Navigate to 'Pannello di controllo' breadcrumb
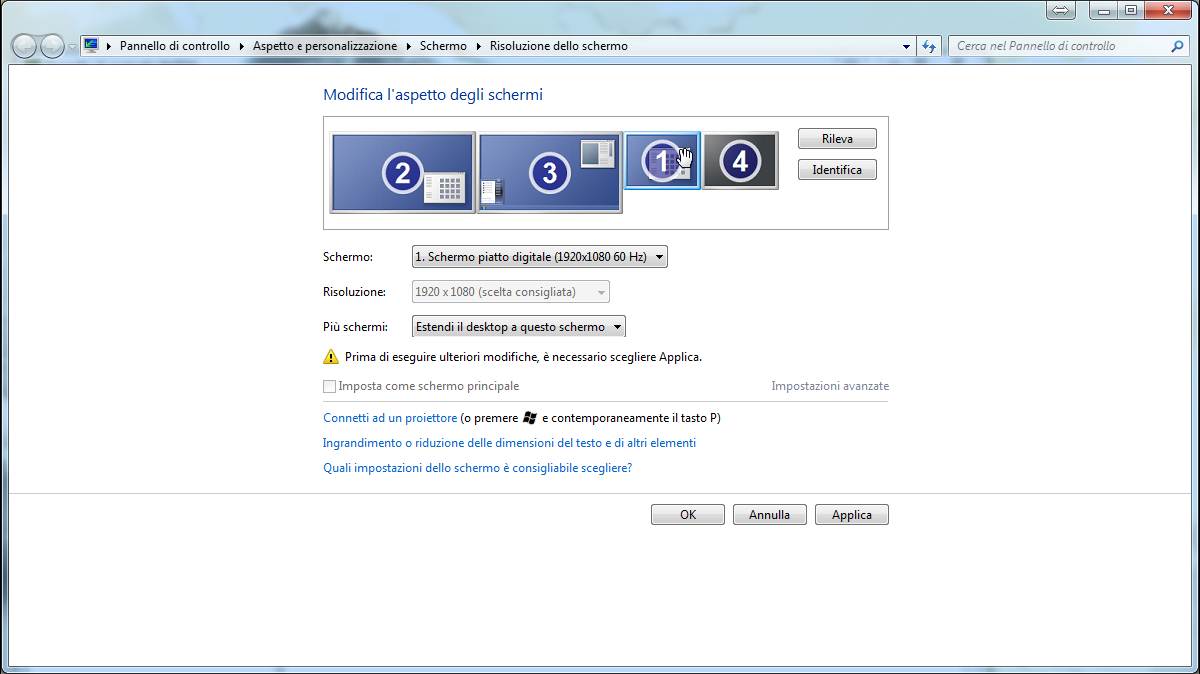The height and width of the screenshot is (674, 1200). 174,46
